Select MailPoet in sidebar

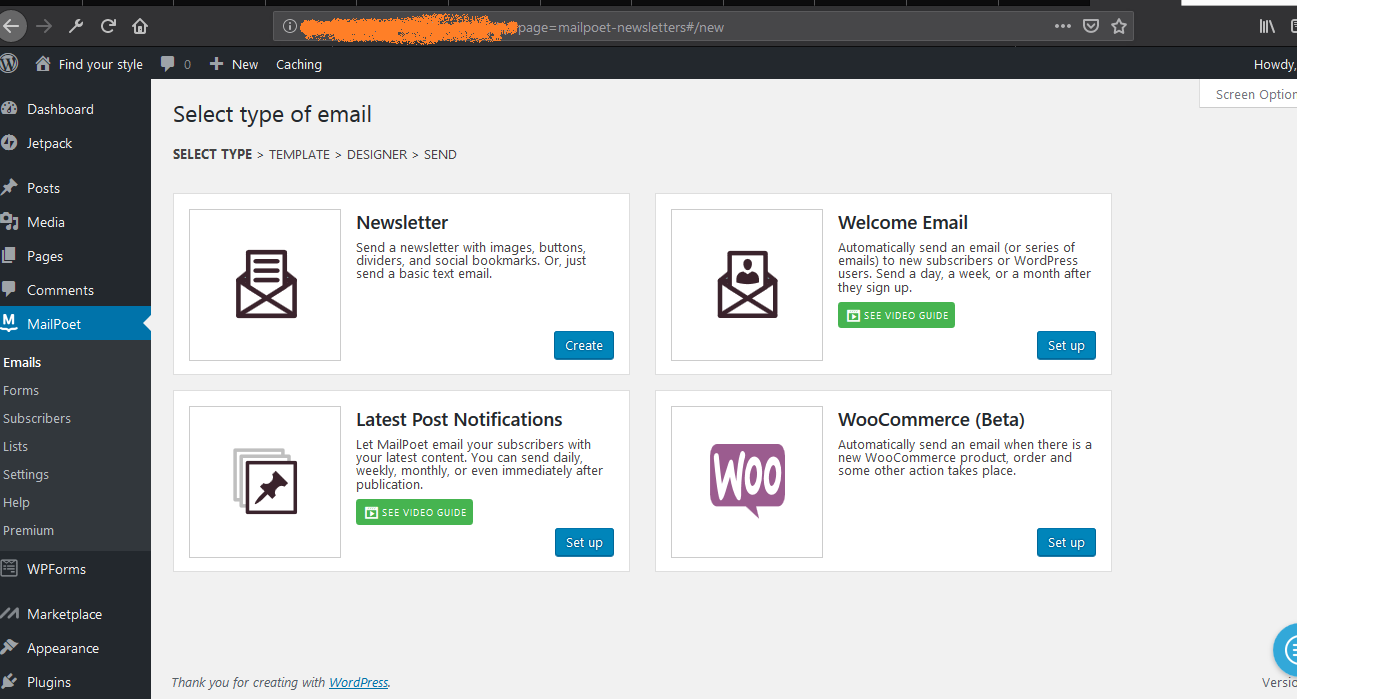pos(75,323)
